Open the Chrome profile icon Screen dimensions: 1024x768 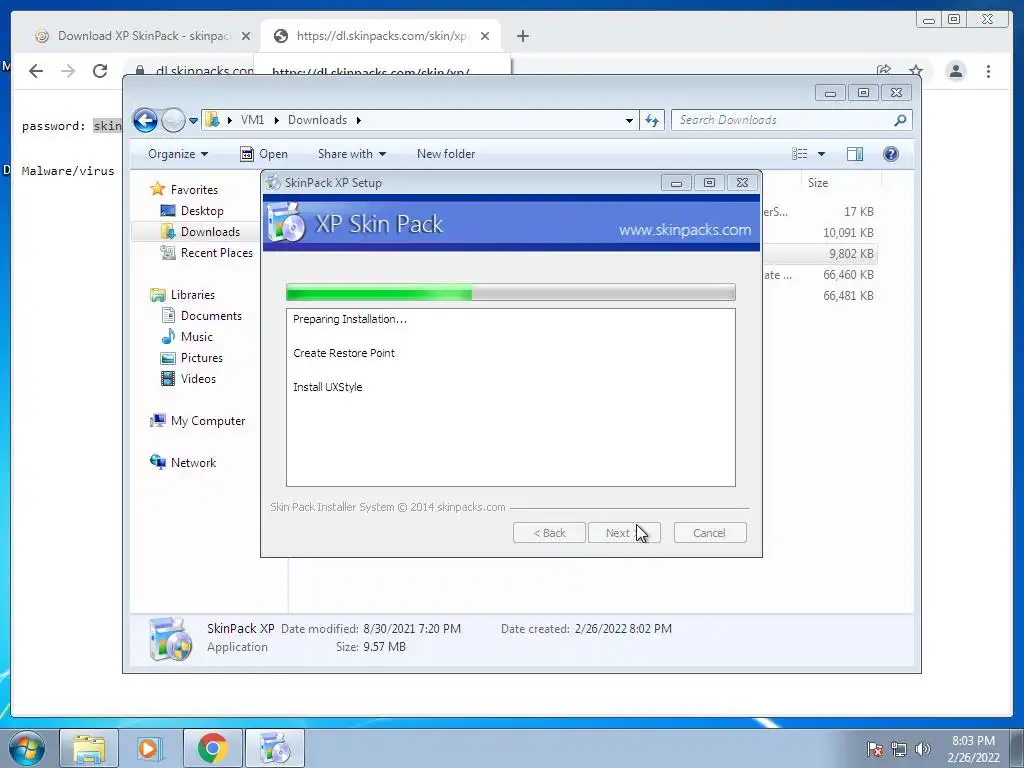point(955,71)
